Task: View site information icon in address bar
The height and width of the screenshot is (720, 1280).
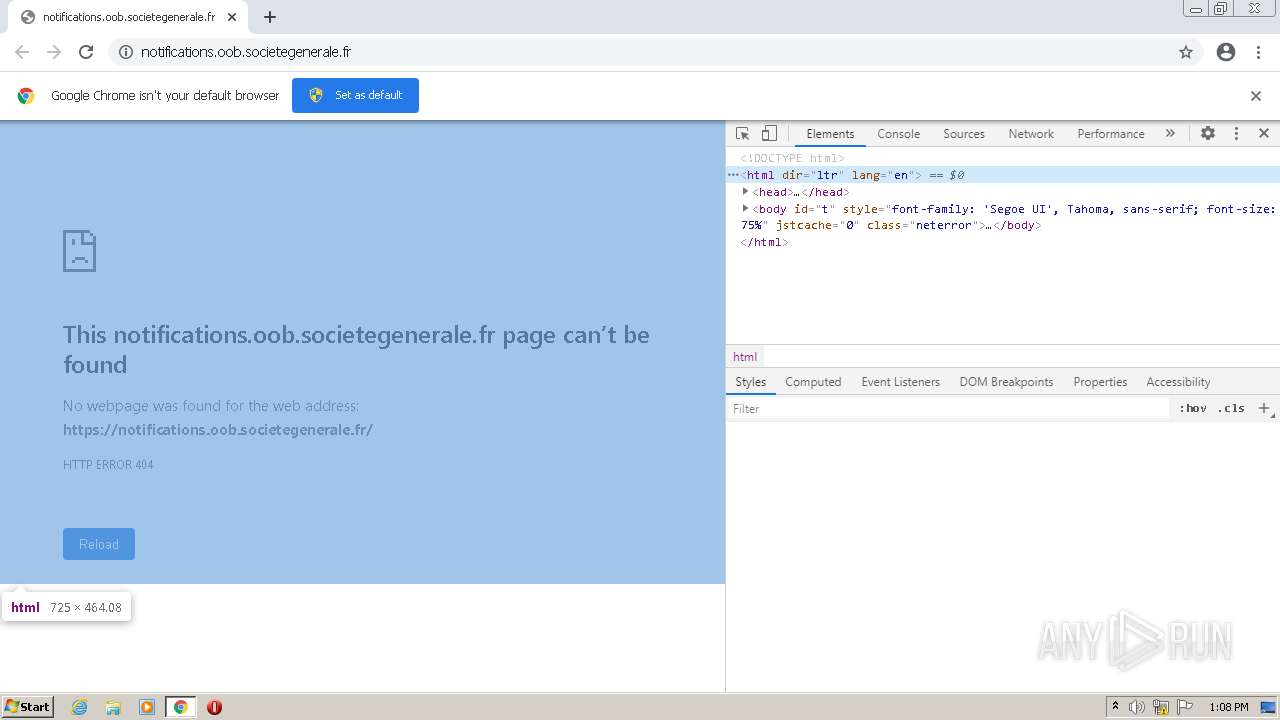Action: [x=126, y=52]
